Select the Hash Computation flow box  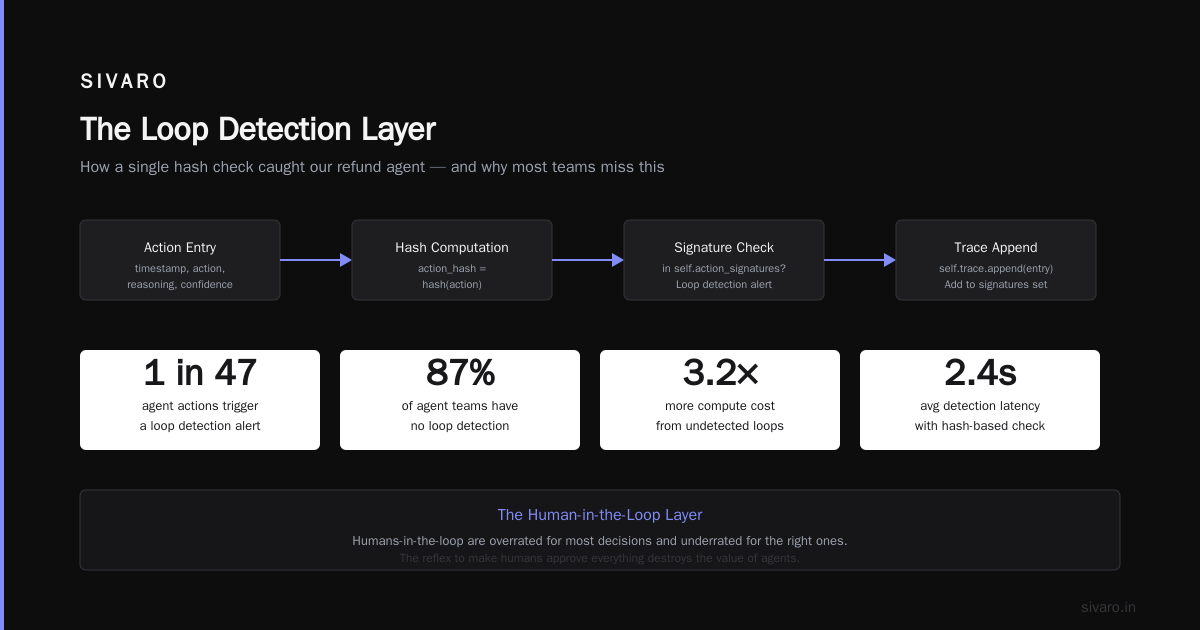(452, 260)
